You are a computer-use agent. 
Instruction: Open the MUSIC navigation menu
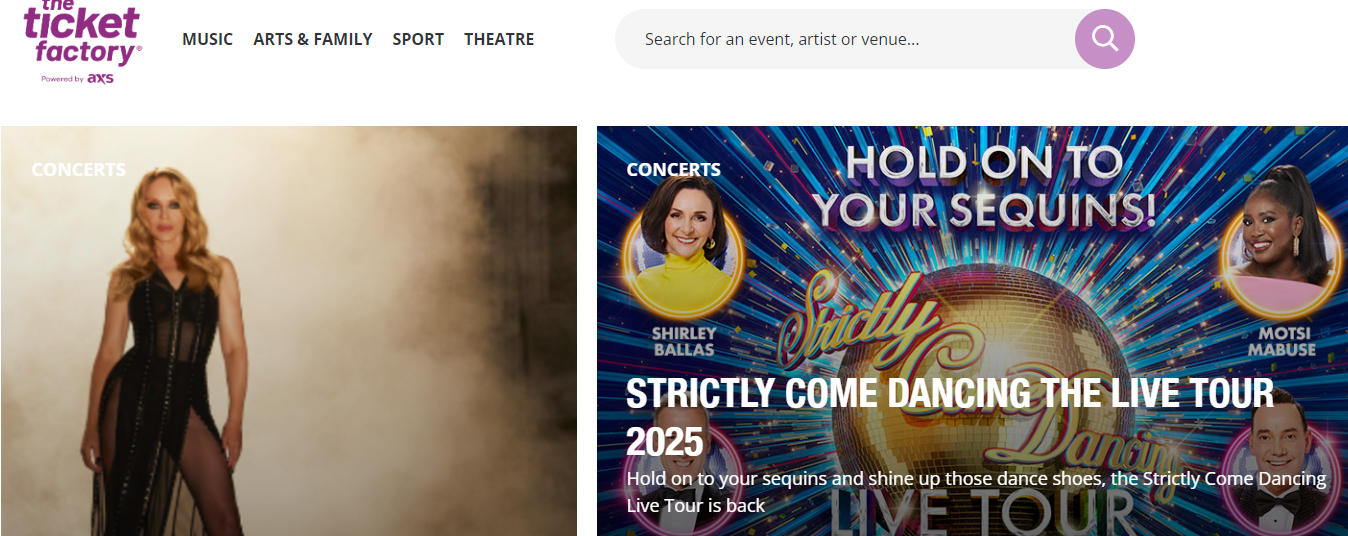coord(207,39)
